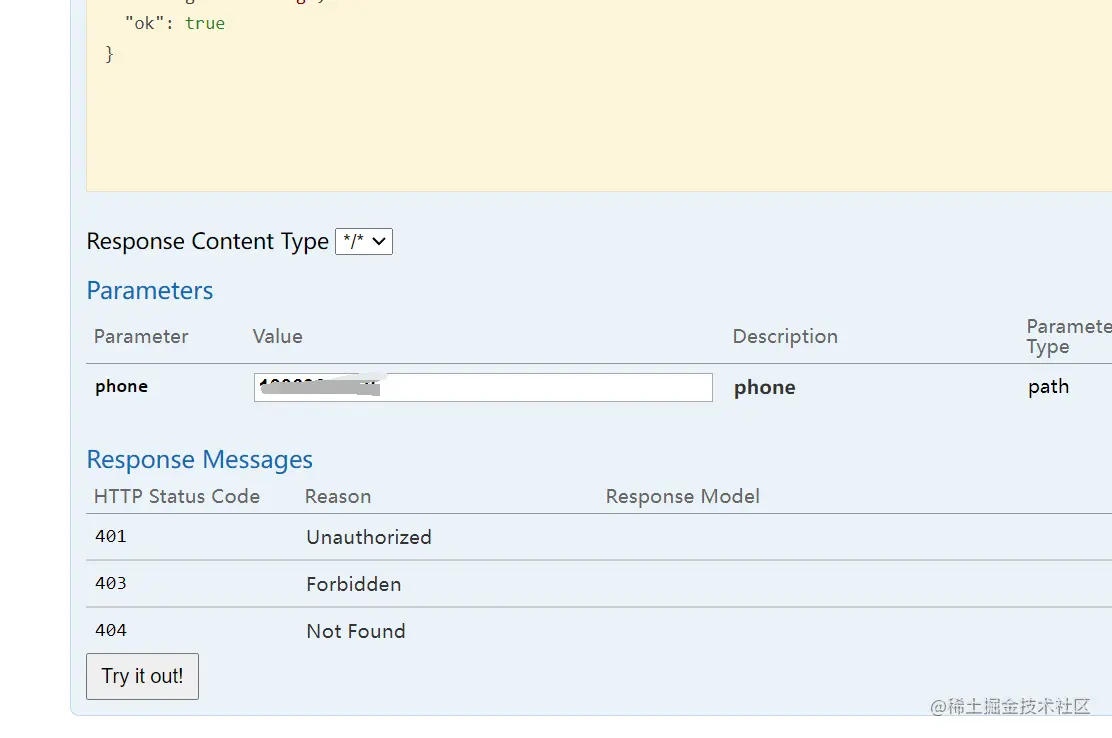Select the Parameters section heading

coord(150,291)
